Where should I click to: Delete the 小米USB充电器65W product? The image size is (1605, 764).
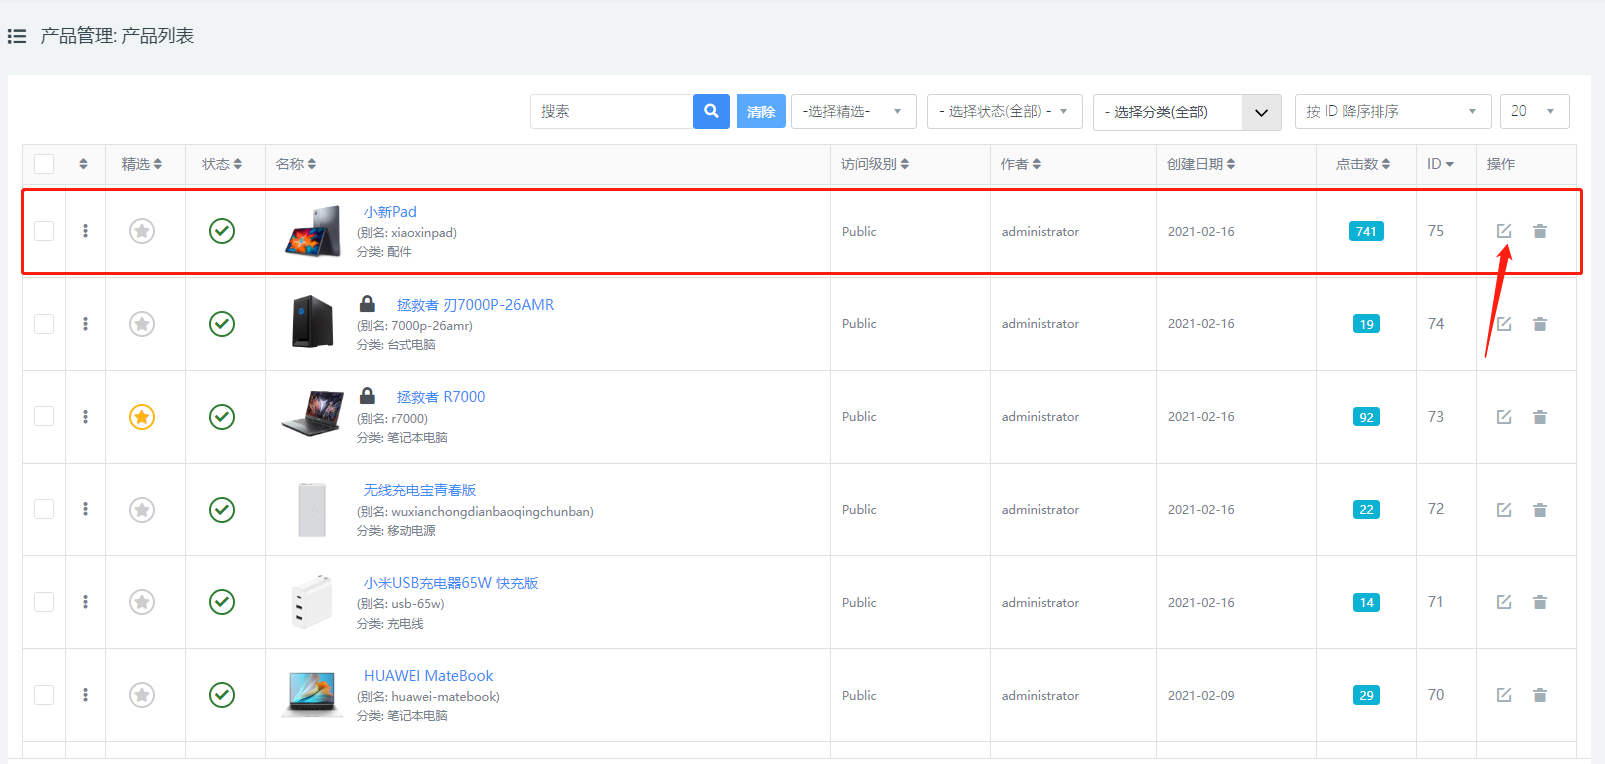[1540, 602]
